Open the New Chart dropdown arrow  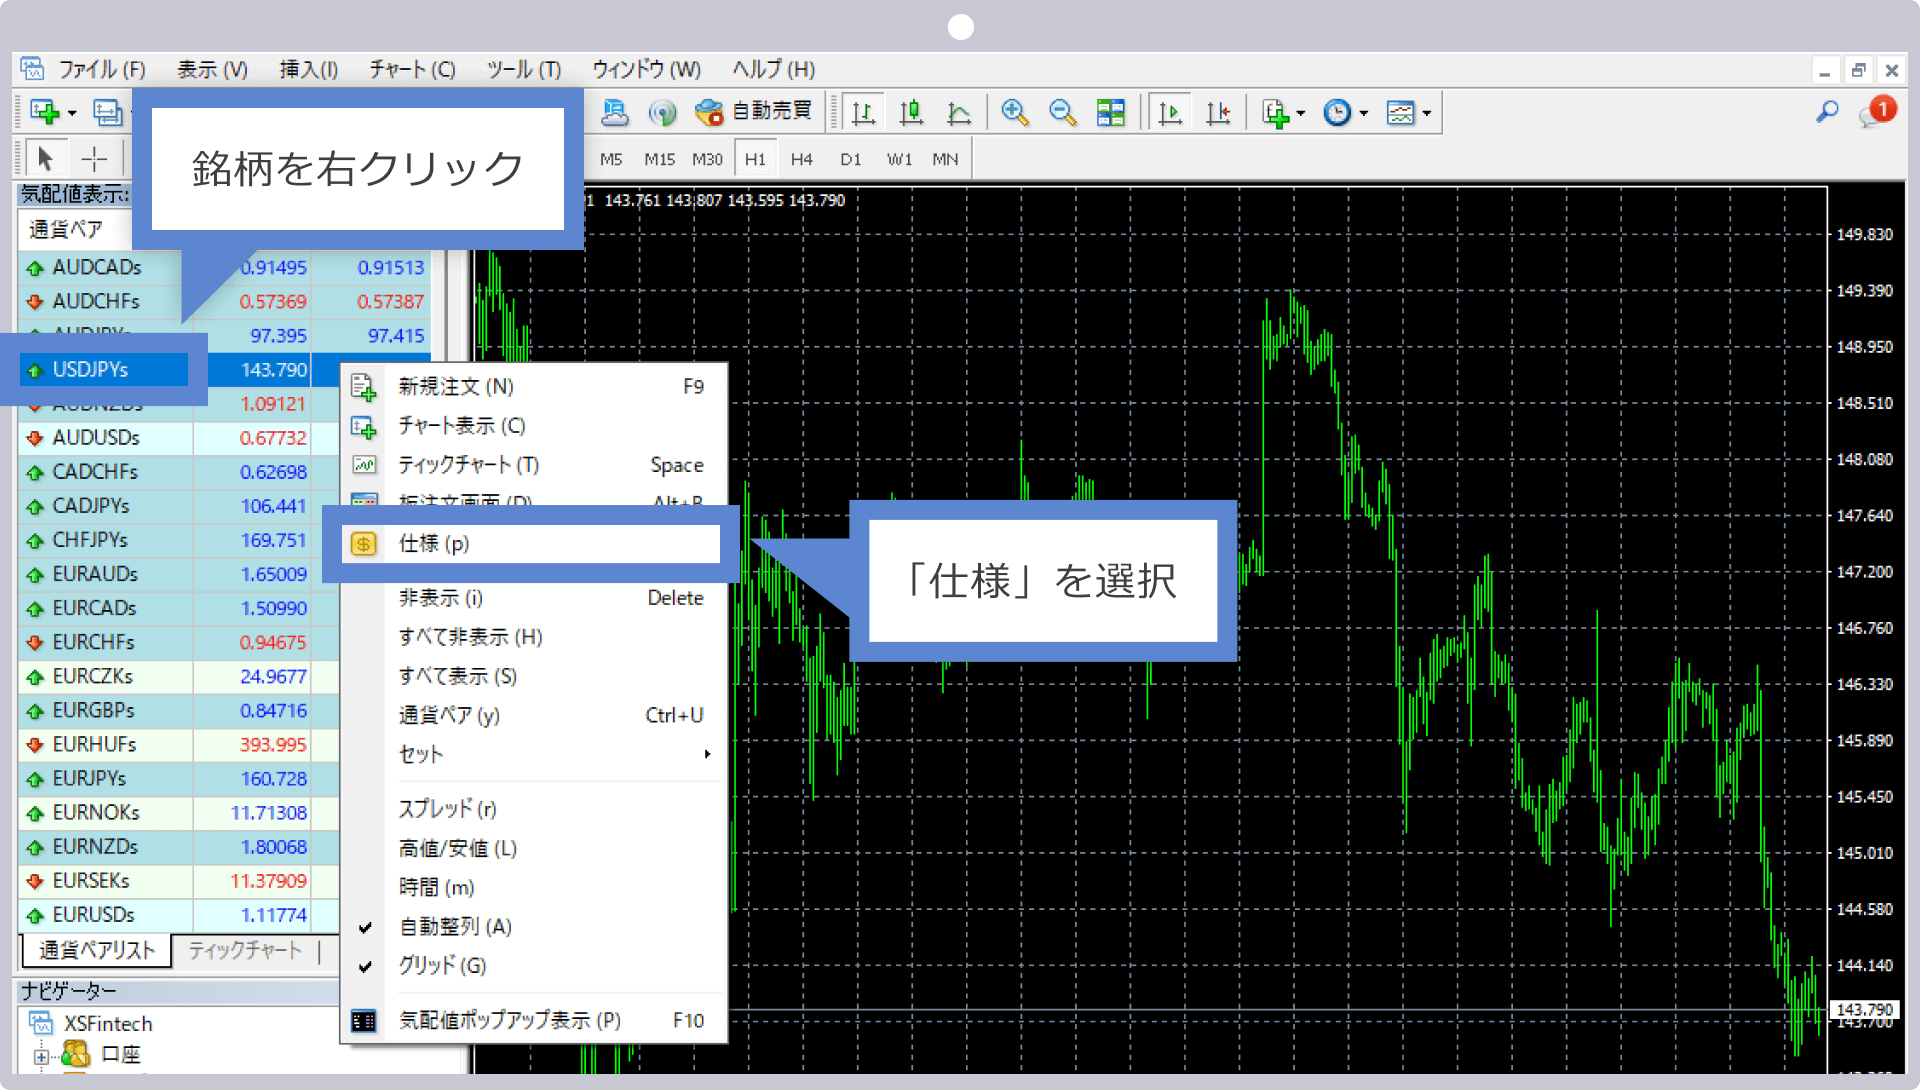(x=72, y=113)
